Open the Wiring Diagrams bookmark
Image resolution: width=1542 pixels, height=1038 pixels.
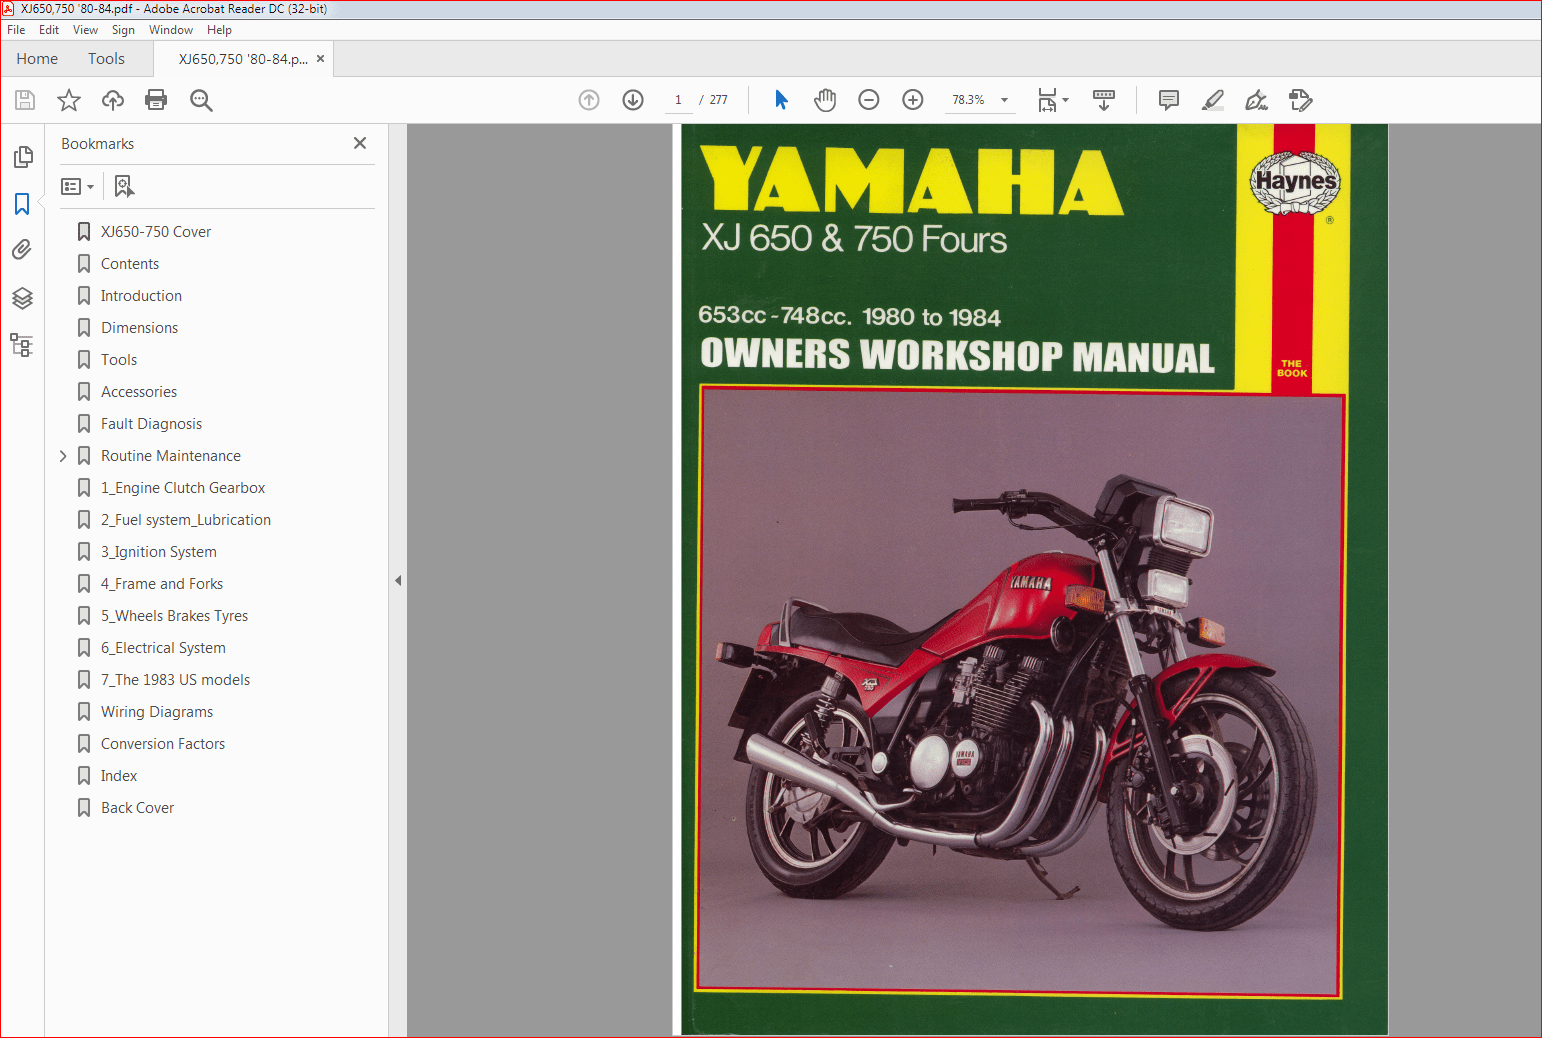pos(157,712)
